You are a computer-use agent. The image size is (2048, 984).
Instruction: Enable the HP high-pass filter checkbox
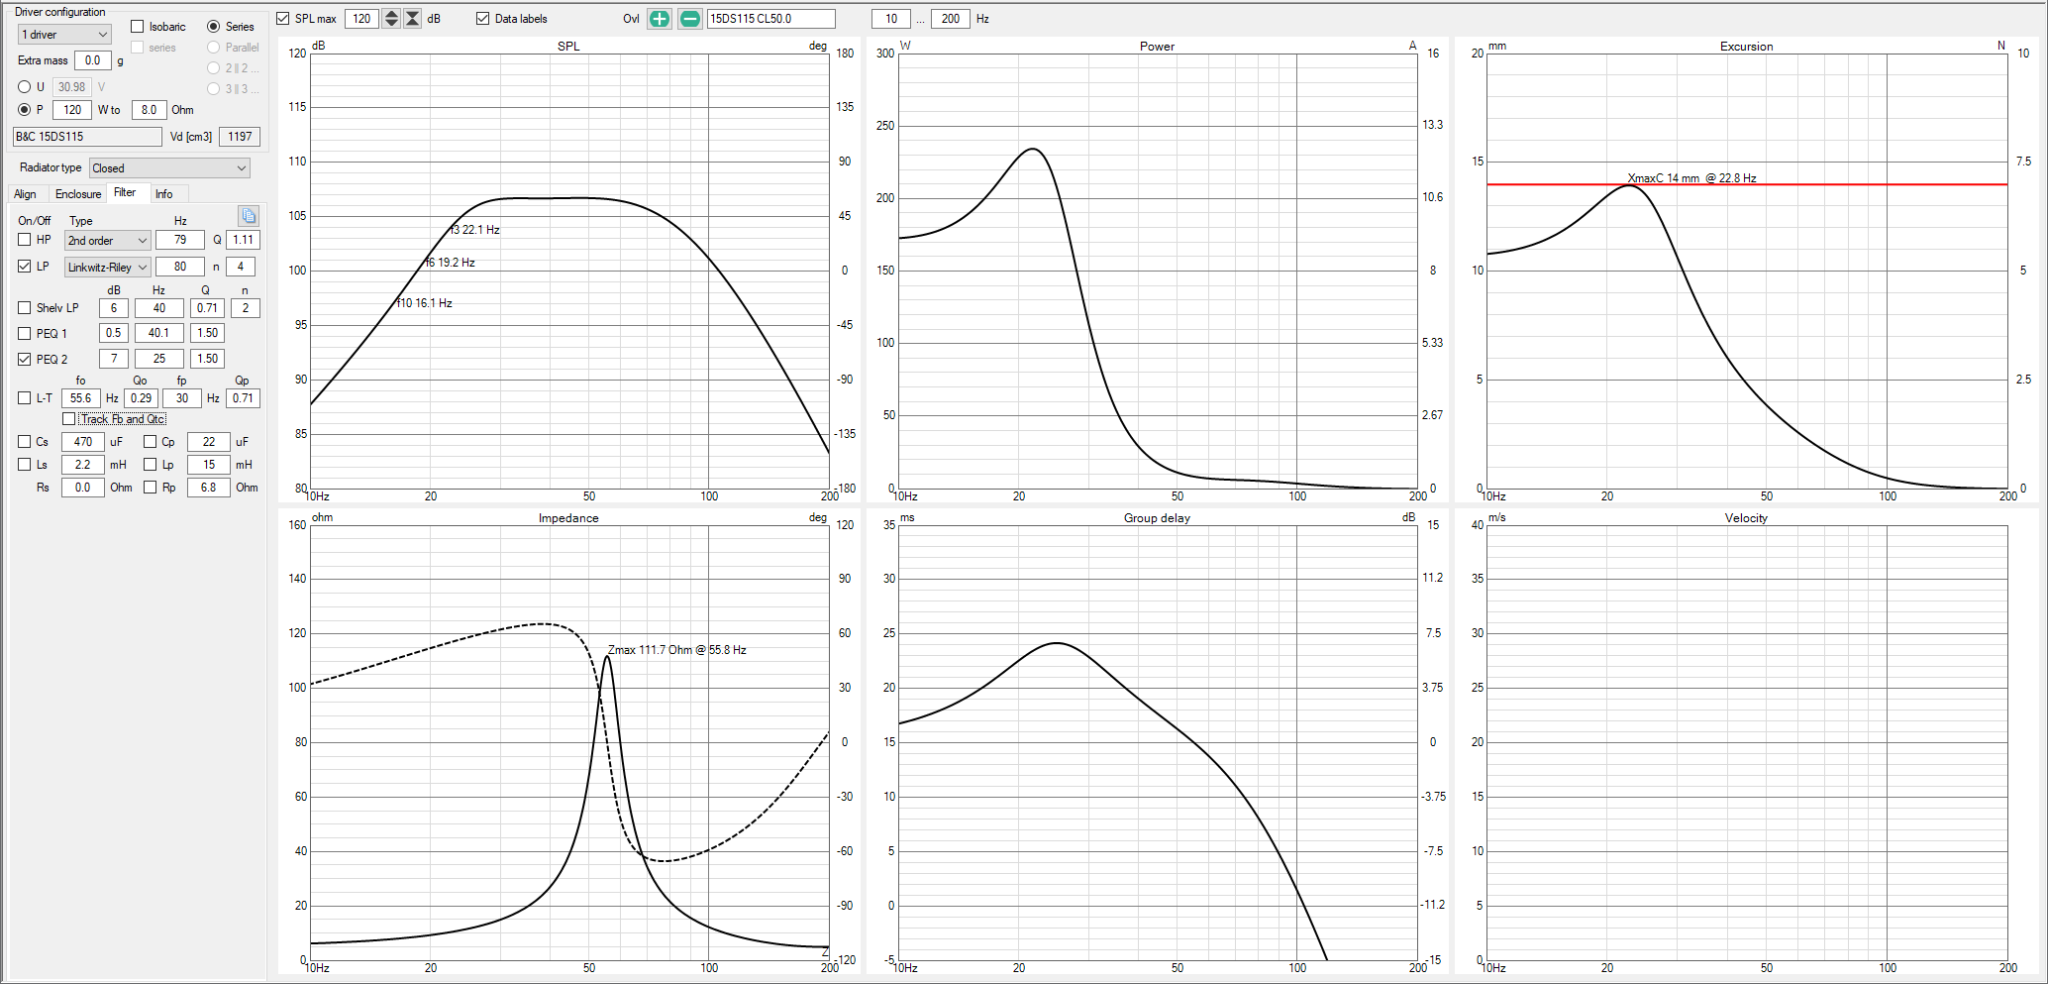[25, 240]
